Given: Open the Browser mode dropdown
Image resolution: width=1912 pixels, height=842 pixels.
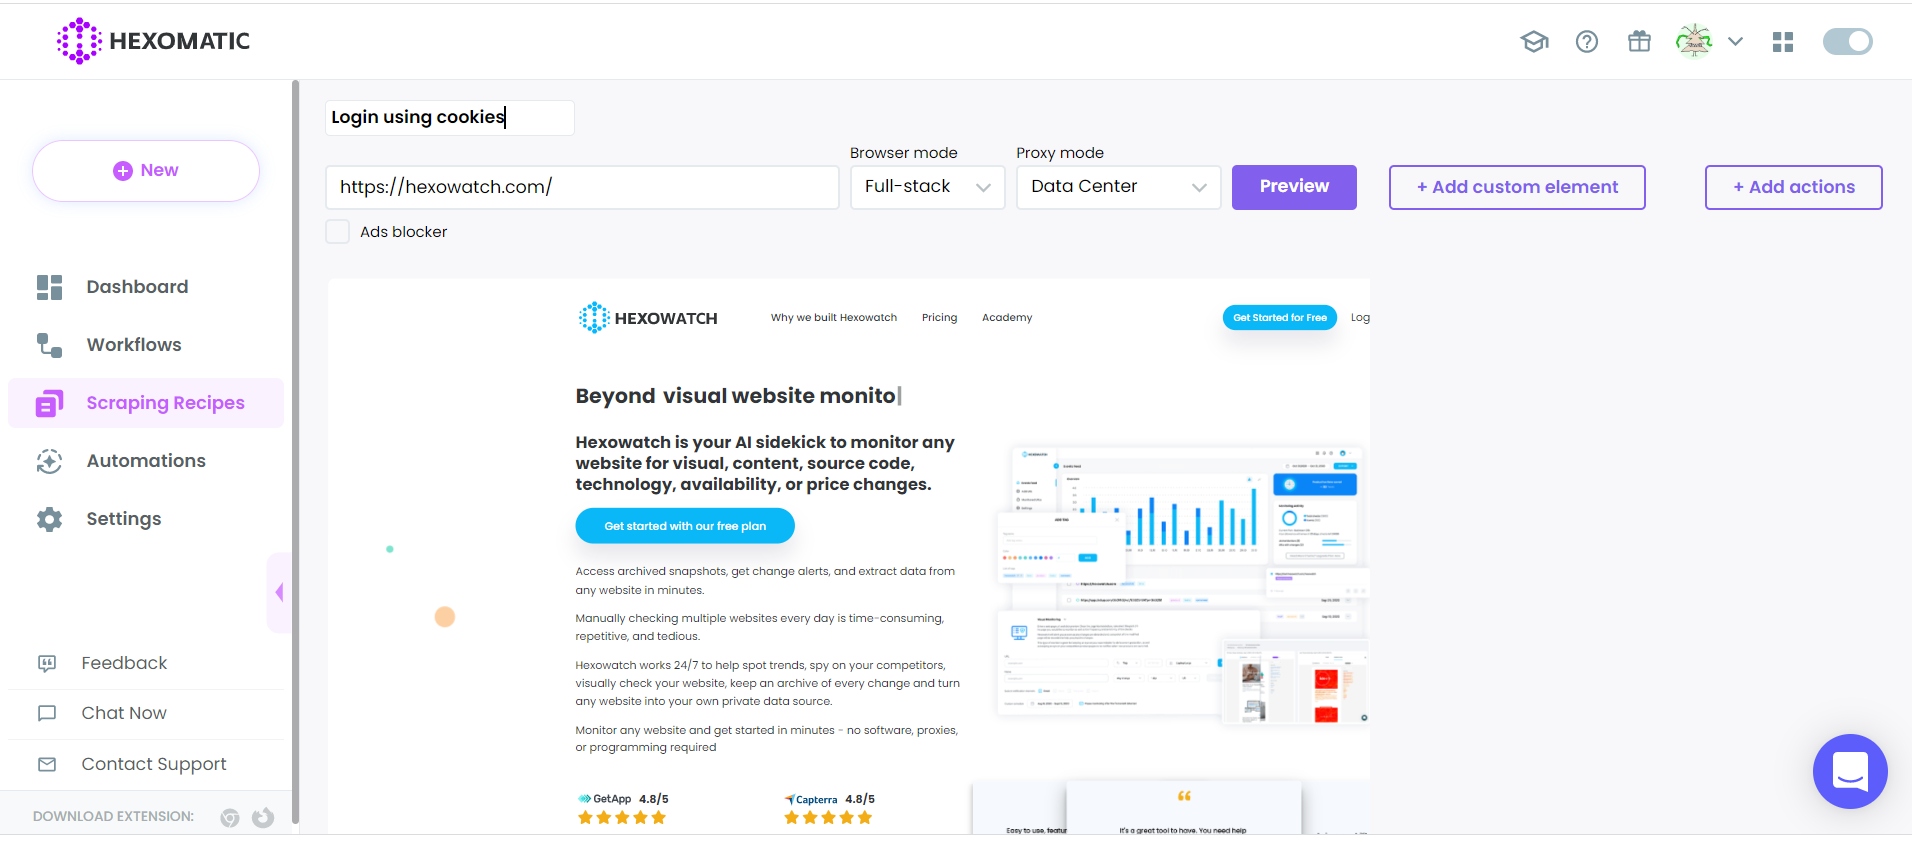Looking at the screenshot, I should tap(927, 187).
